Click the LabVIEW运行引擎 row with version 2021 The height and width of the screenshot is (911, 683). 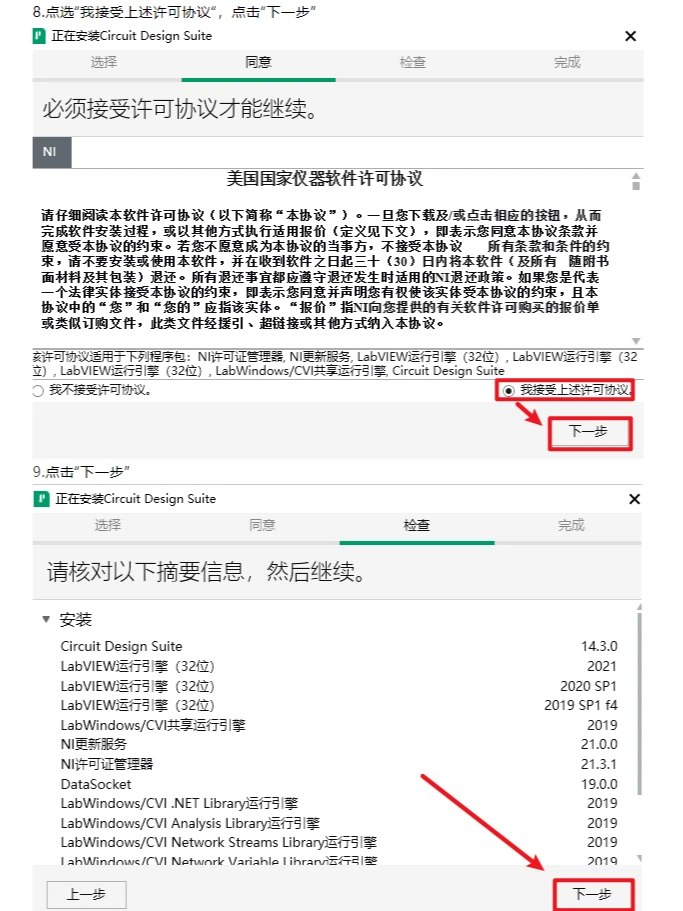pyautogui.click(x=339, y=666)
